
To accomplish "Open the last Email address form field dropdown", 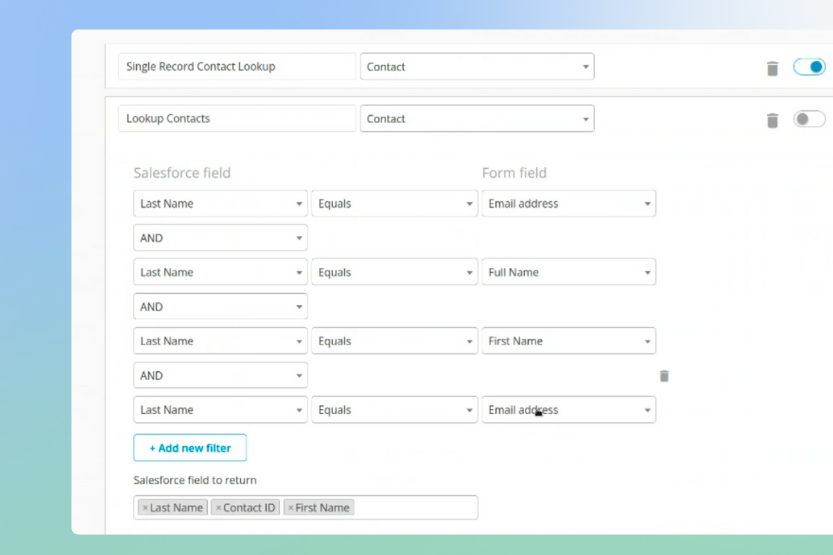I will 568,410.
